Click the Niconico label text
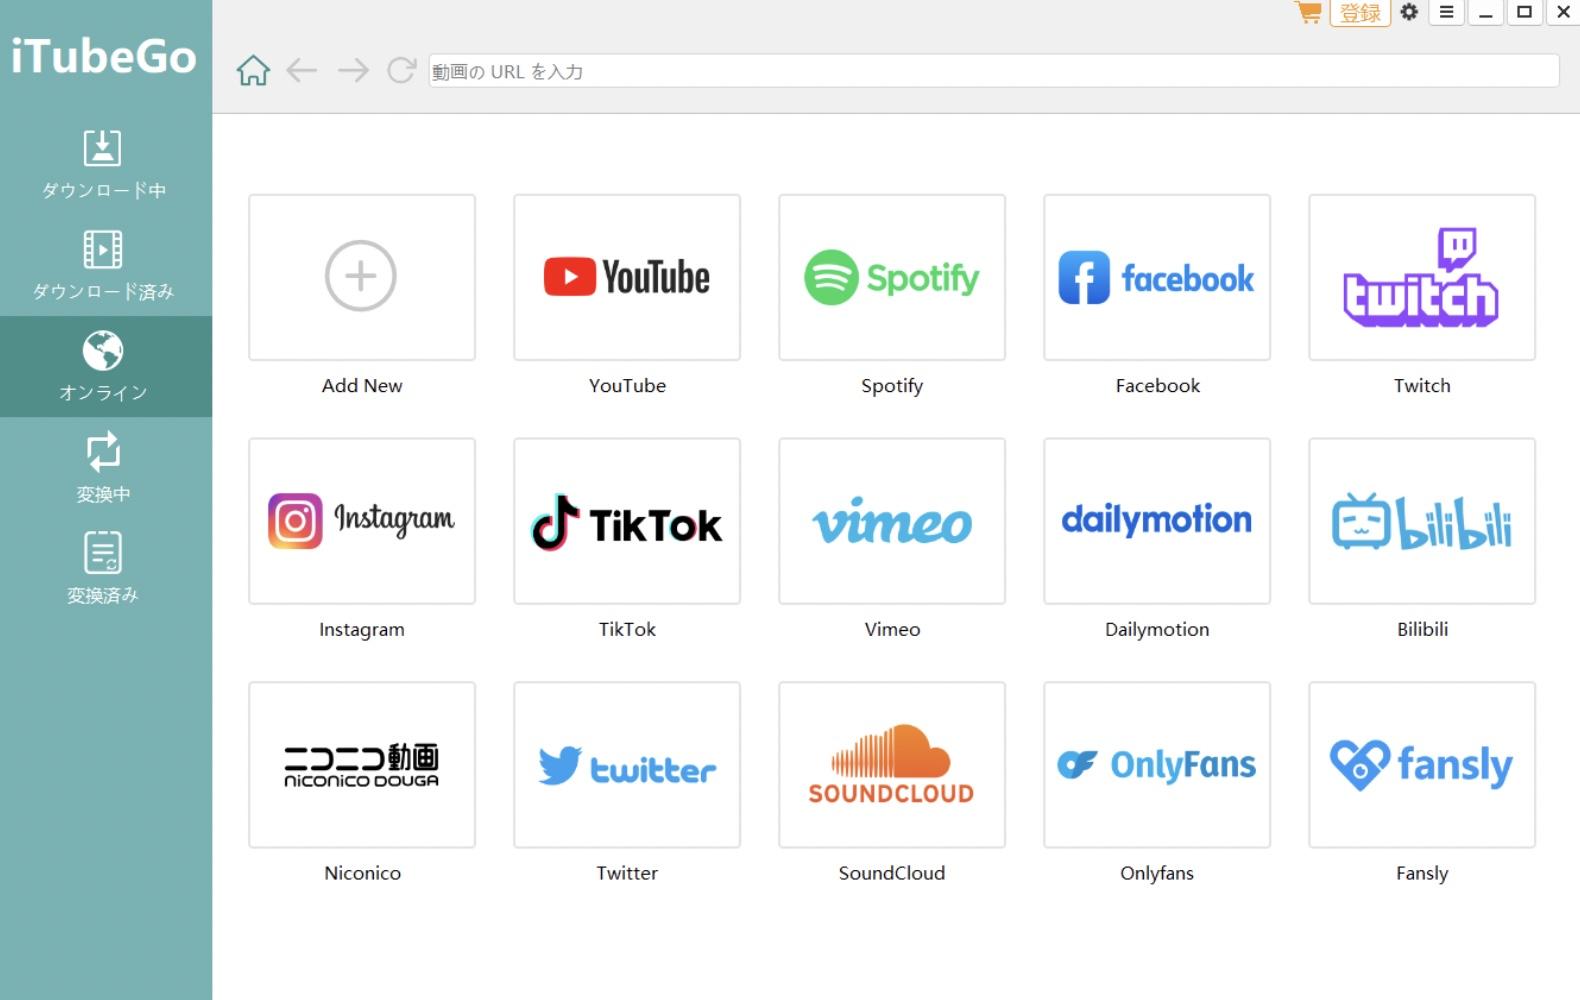The image size is (1580, 1000). 362,874
